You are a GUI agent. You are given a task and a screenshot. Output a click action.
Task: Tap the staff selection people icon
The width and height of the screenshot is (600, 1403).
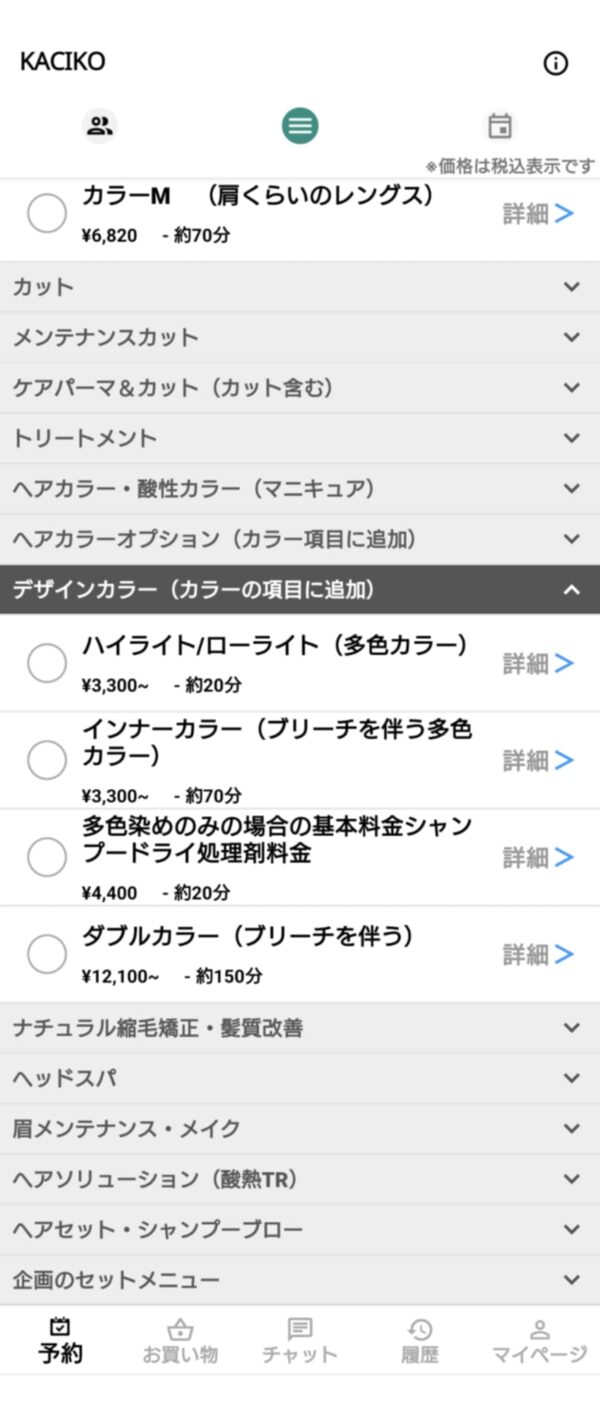tap(99, 126)
